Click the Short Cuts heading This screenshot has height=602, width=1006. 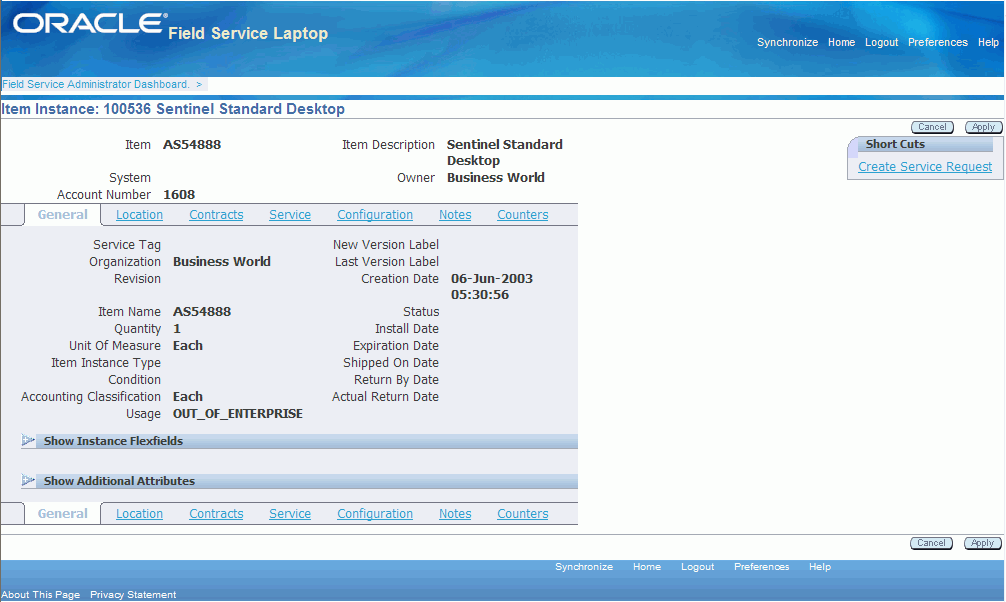click(895, 144)
